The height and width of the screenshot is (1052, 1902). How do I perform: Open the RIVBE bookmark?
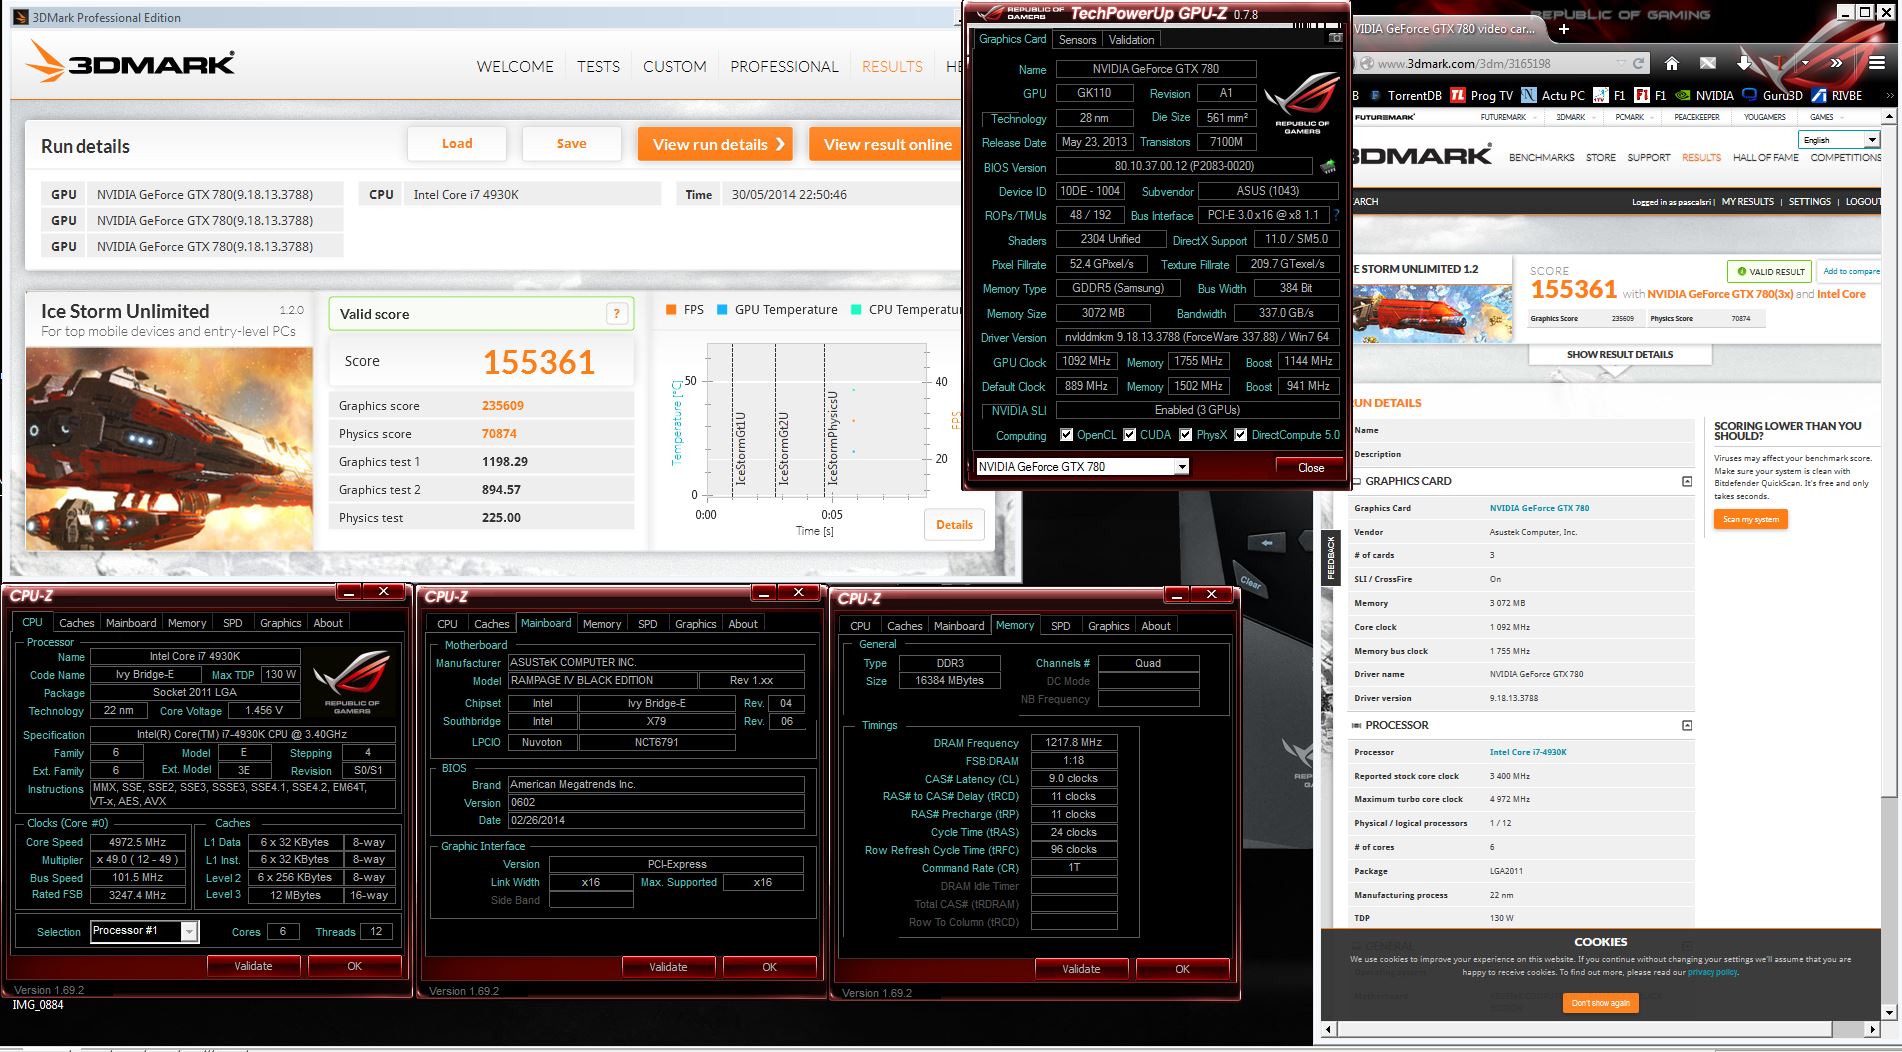(x=1838, y=96)
